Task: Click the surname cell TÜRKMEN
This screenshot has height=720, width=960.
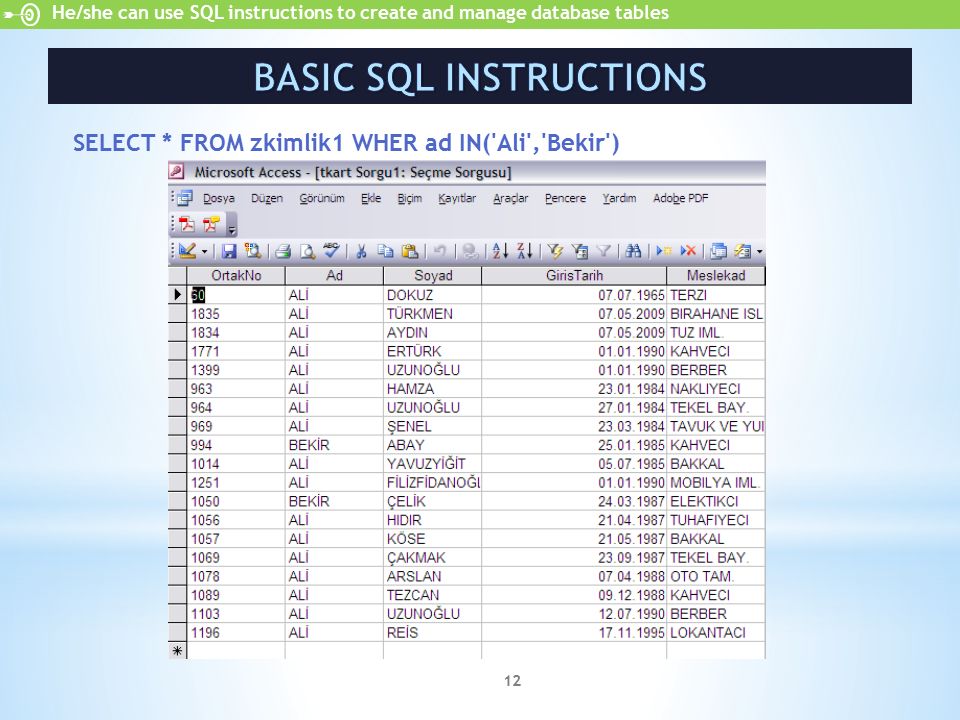Action: pyautogui.click(x=433, y=313)
